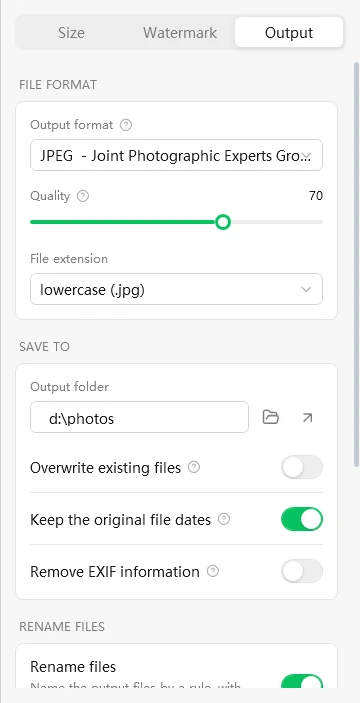This screenshot has width=360, height=703.
Task: Open output folder via arrow icon
Action: click(x=307, y=417)
